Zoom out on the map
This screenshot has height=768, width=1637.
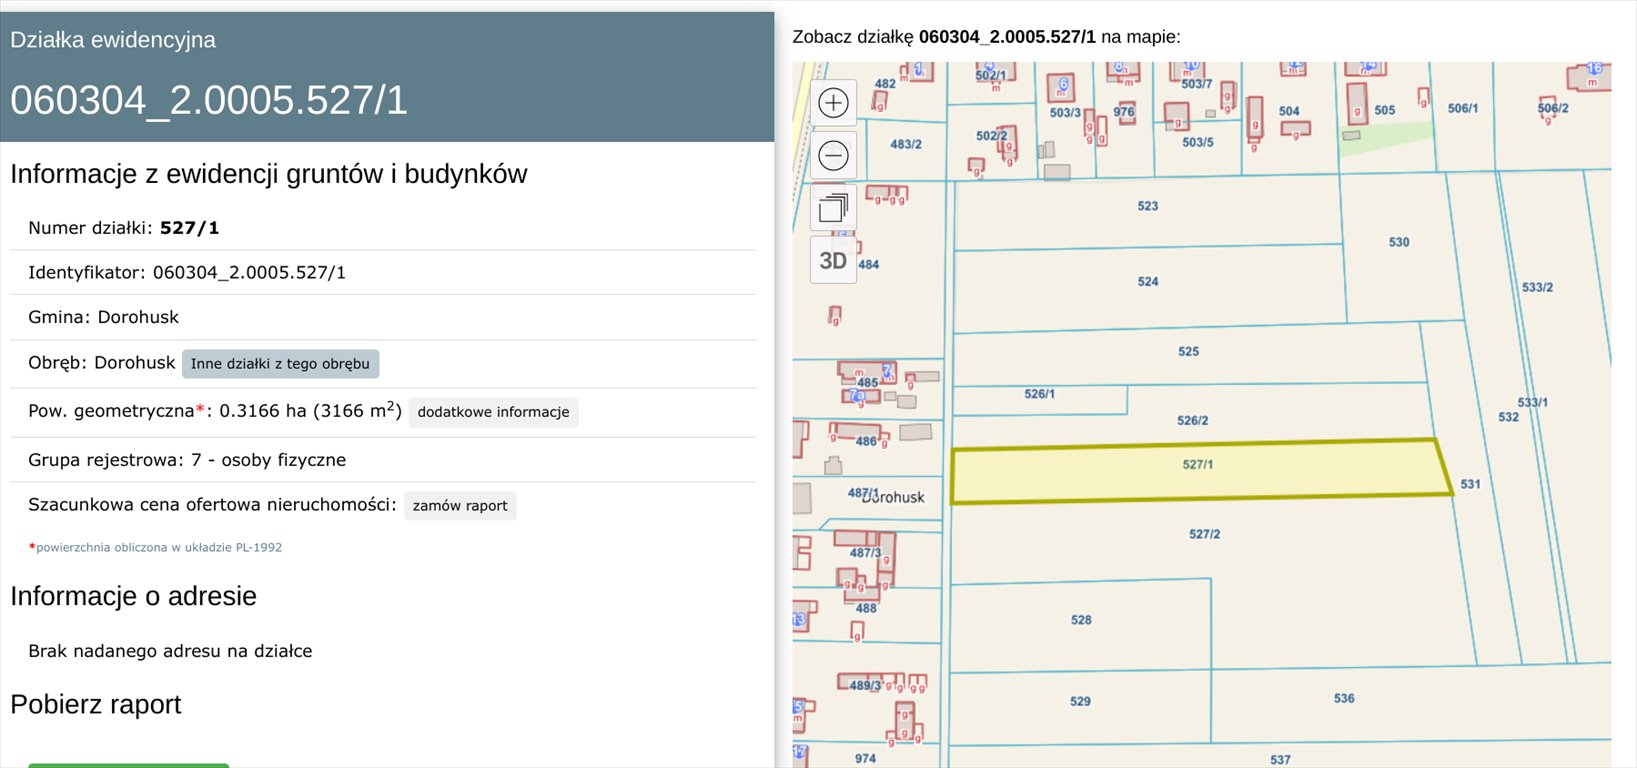point(833,155)
